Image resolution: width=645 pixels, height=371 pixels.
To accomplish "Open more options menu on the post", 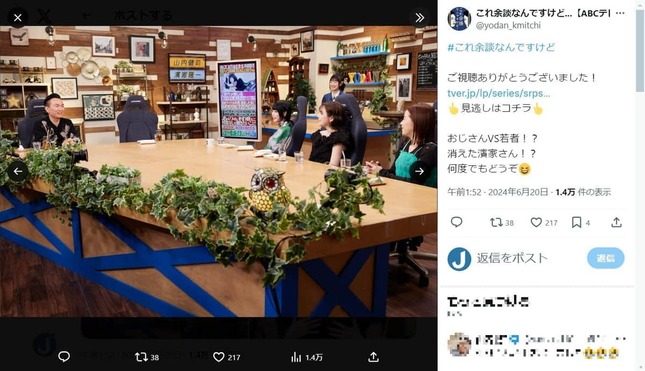I will point(620,13).
